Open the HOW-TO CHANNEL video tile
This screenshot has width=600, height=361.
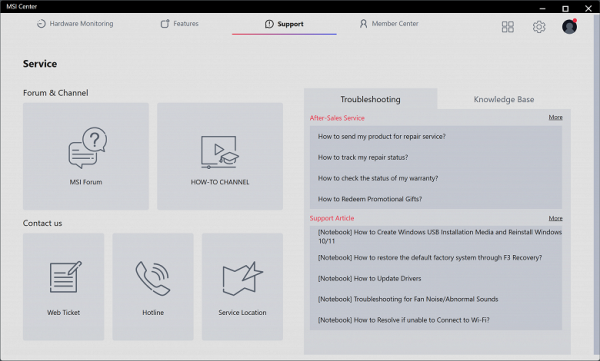[220, 156]
